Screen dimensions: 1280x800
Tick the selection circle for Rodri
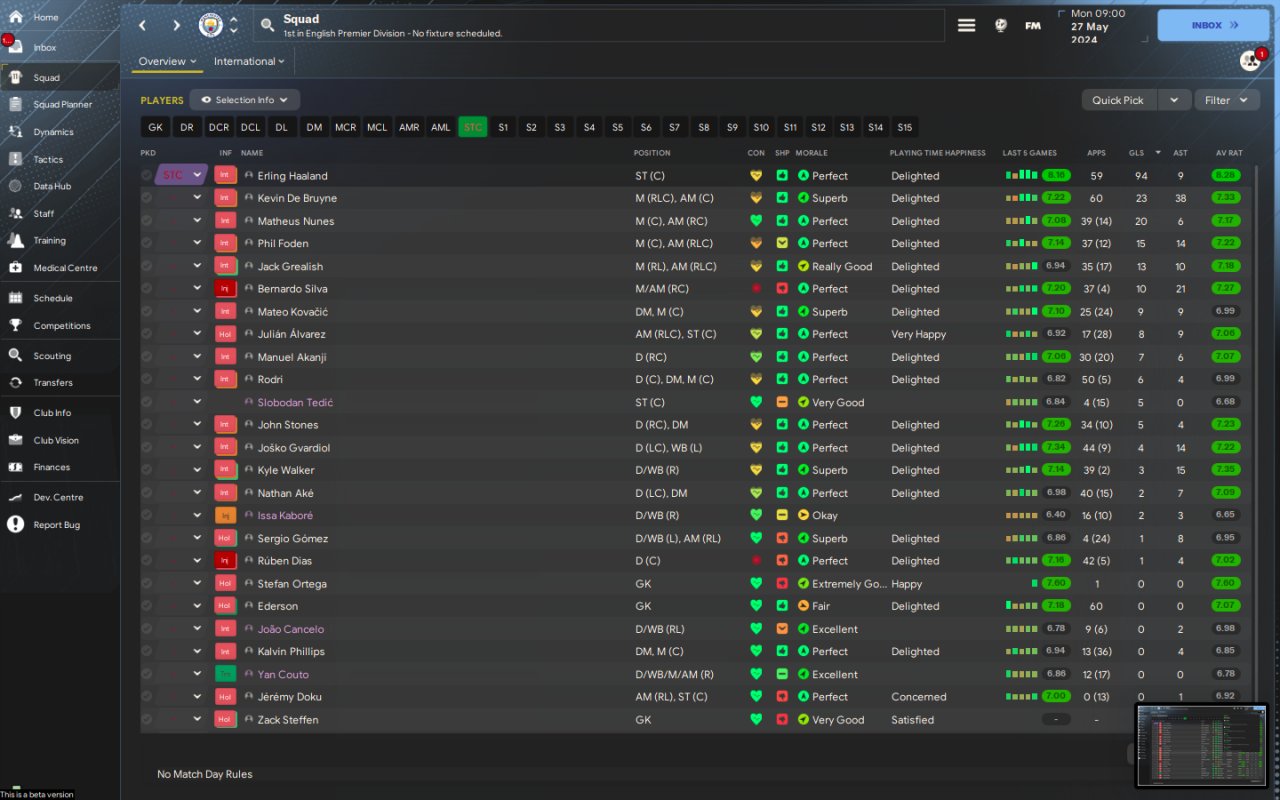147,379
